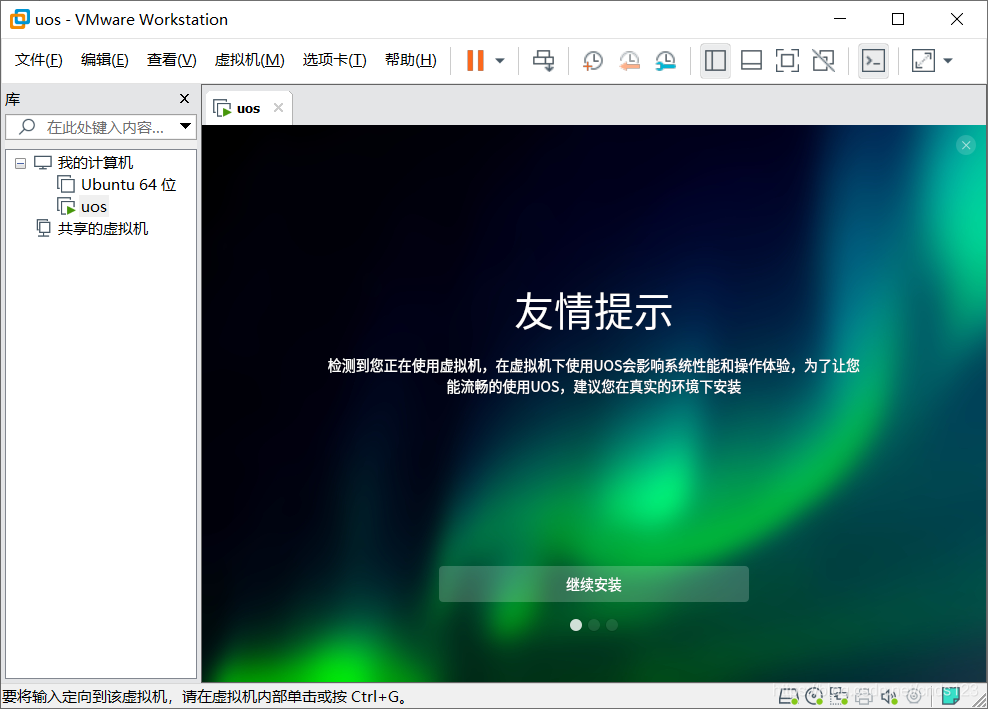The width and height of the screenshot is (988, 709).
Task: Open the 文件(F) menu
Action: (x=38, y=60)
